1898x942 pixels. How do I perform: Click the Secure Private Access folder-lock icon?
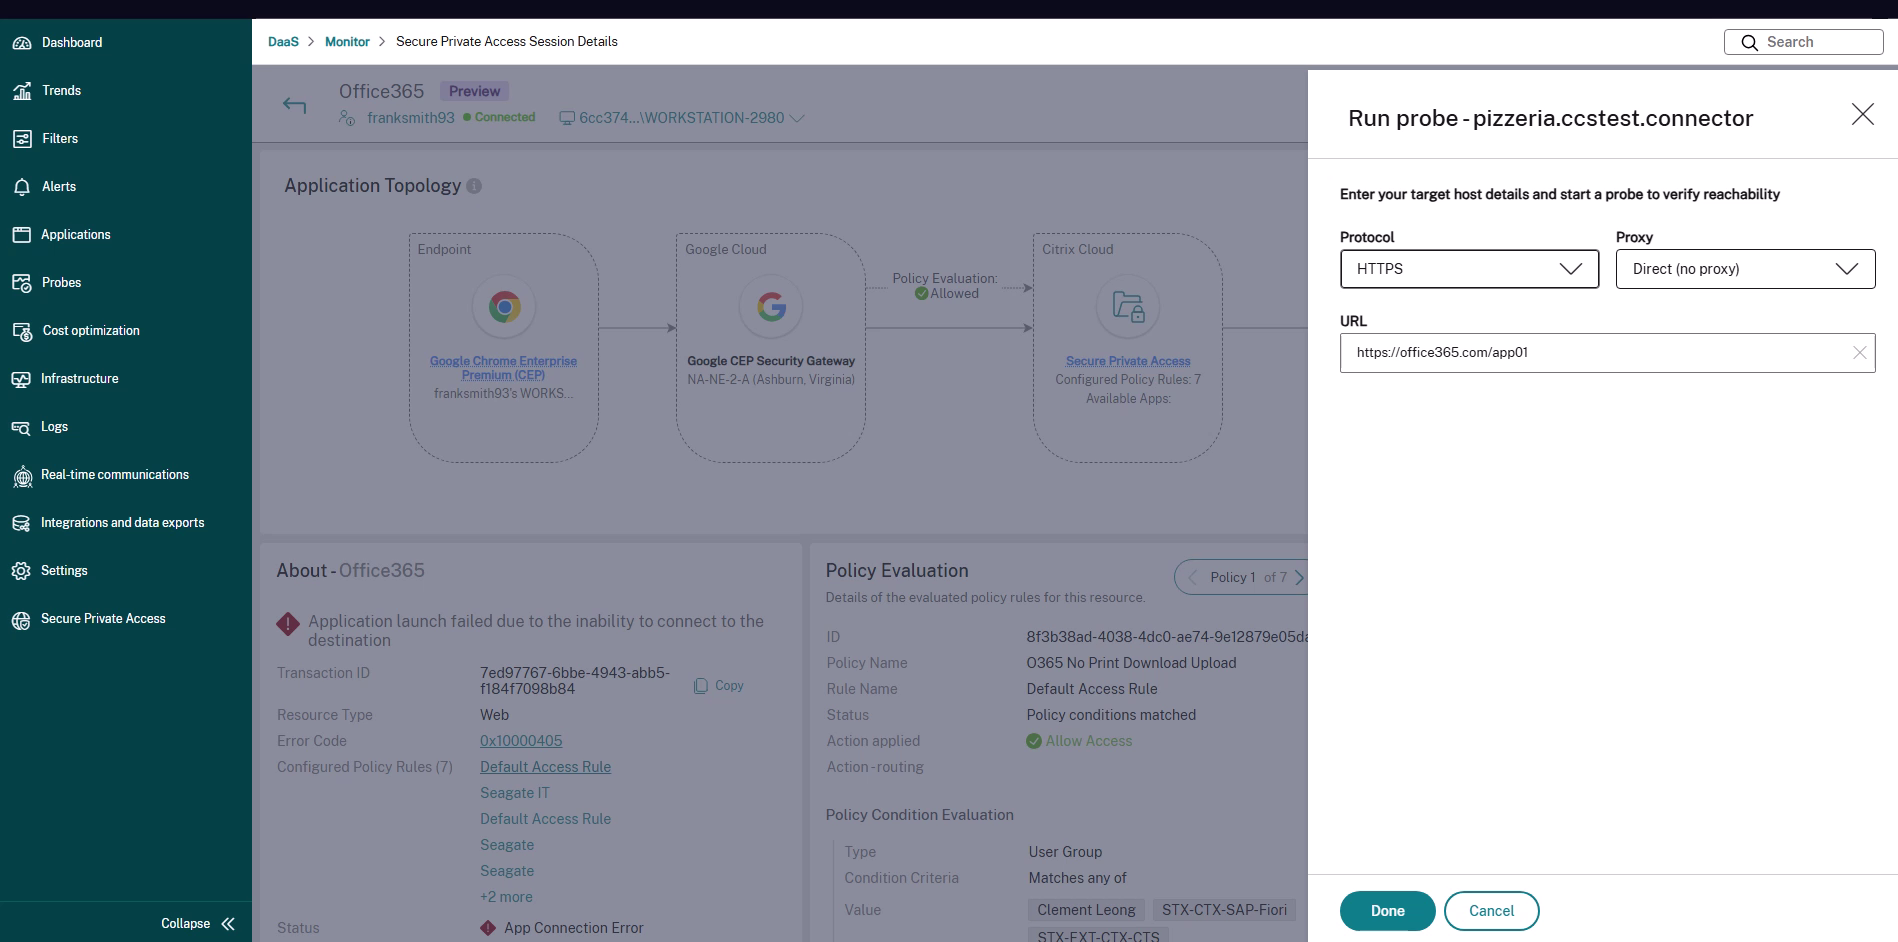(1128, 307)
